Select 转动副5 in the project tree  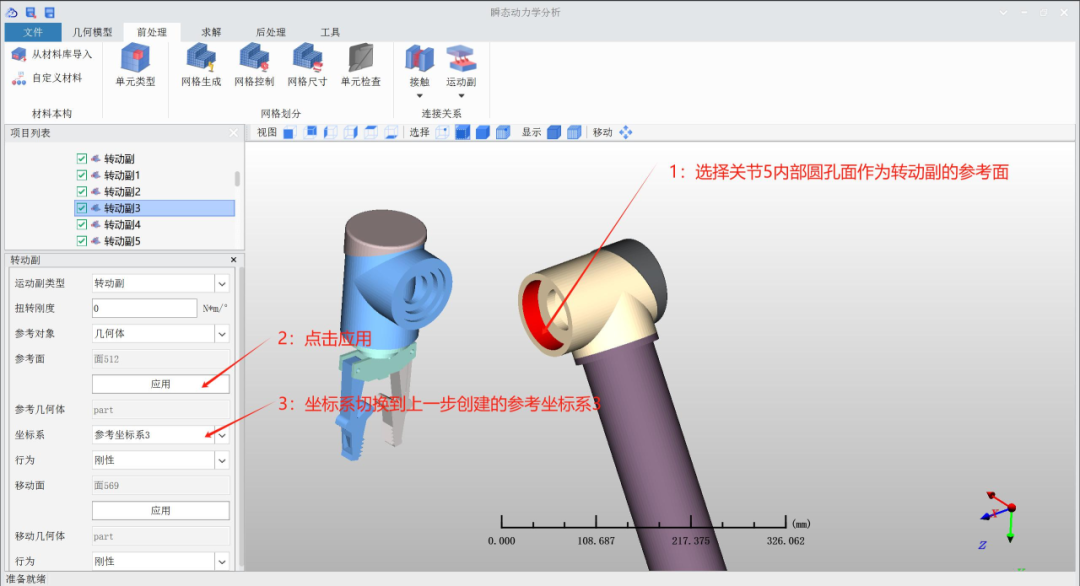[123, 241]
